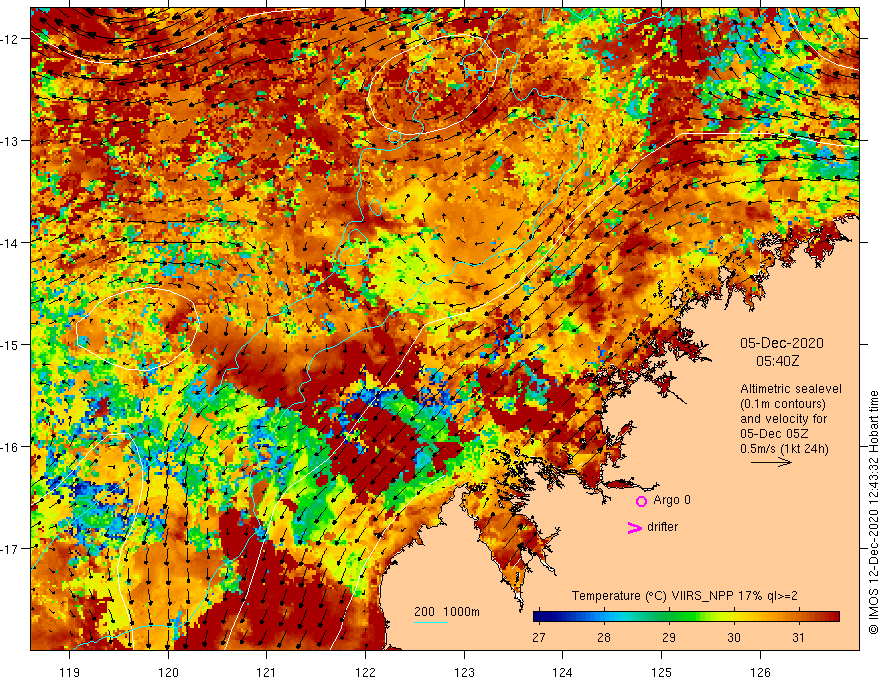Click the 'Altimetric sealevel' legend text
Viewport: 880px width, 680px height.
791,389
